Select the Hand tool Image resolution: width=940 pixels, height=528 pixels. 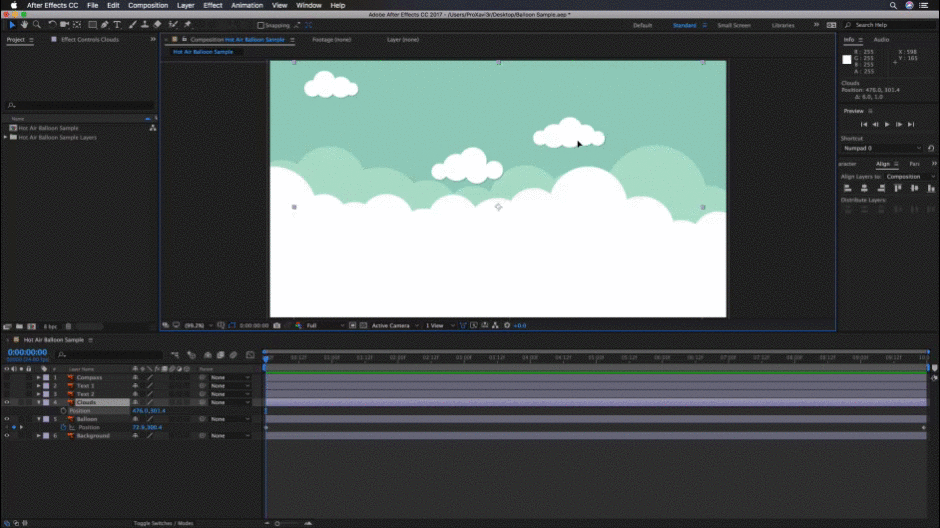[x=25, y=25]
